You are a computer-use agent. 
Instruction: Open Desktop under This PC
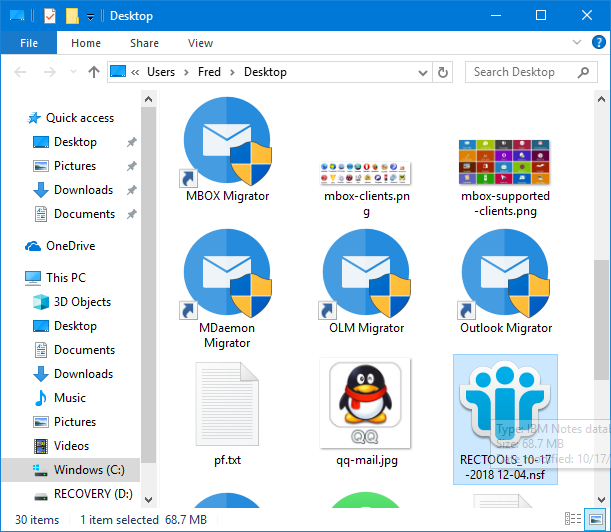(75, 326)
